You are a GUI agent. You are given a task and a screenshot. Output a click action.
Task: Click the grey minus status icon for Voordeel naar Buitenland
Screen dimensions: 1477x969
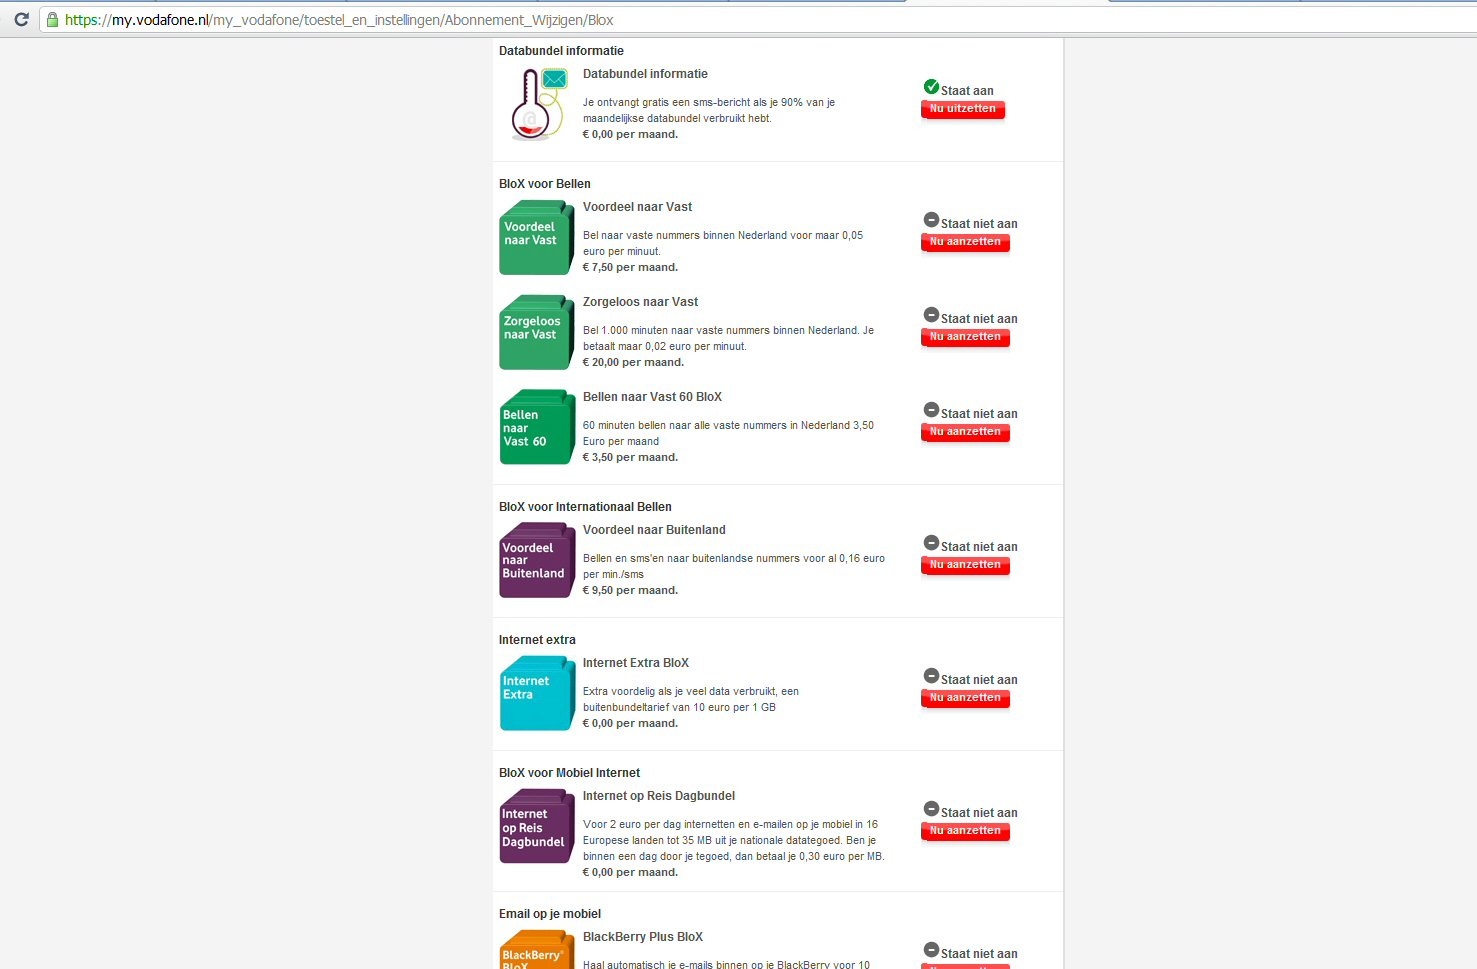tap(931, 543)
